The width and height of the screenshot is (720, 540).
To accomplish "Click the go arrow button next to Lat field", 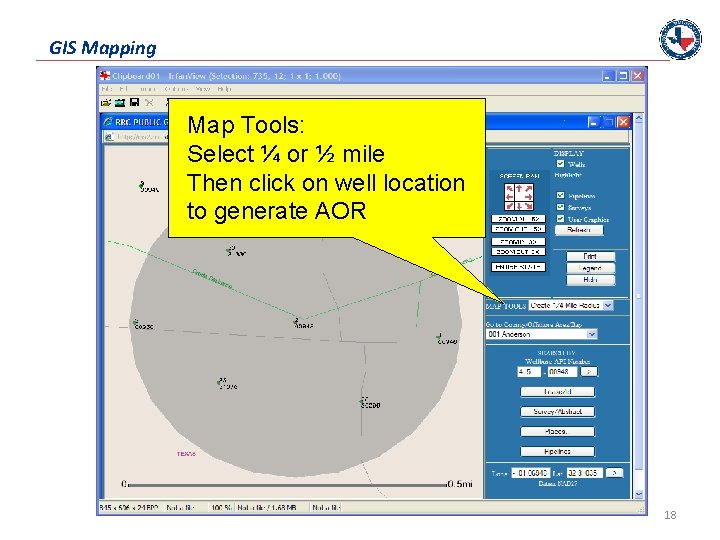I will pos(614,472).
